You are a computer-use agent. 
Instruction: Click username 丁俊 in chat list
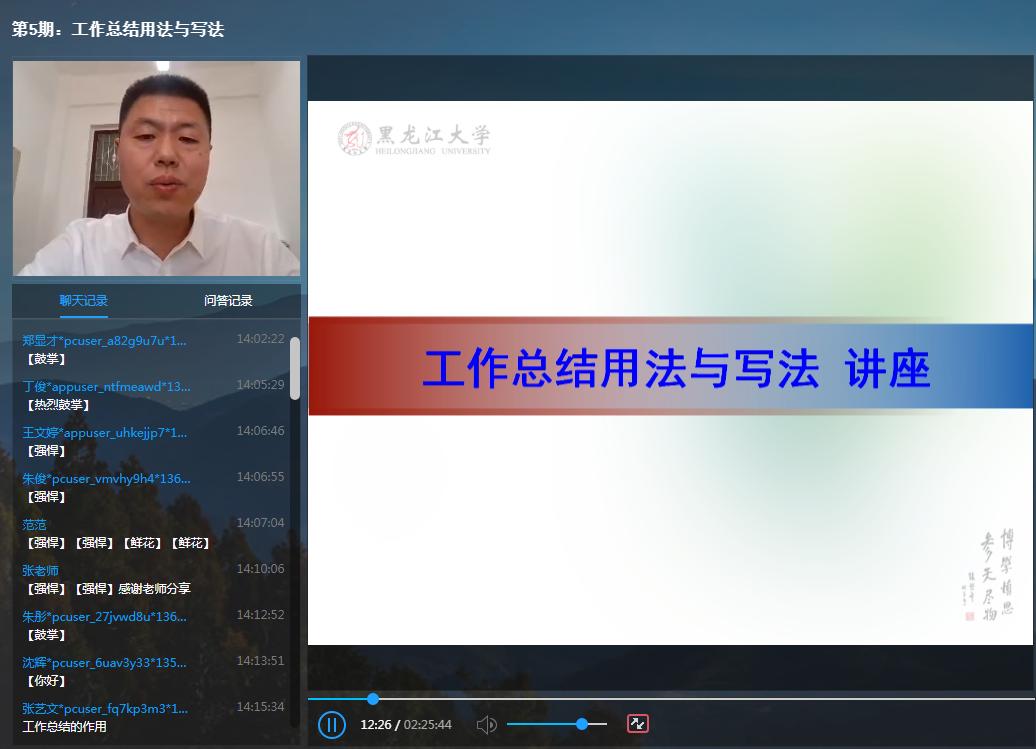106,386
